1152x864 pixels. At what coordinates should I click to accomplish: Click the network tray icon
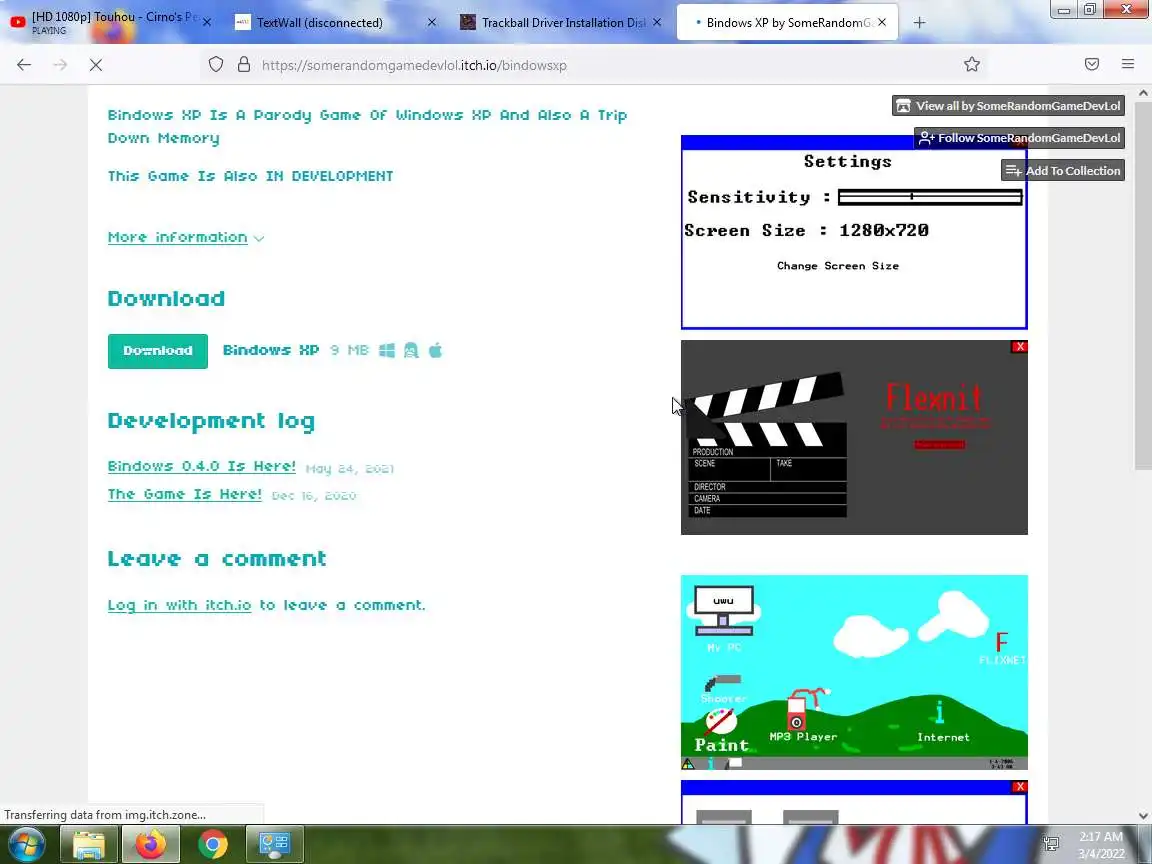(x=1052, y=844)
